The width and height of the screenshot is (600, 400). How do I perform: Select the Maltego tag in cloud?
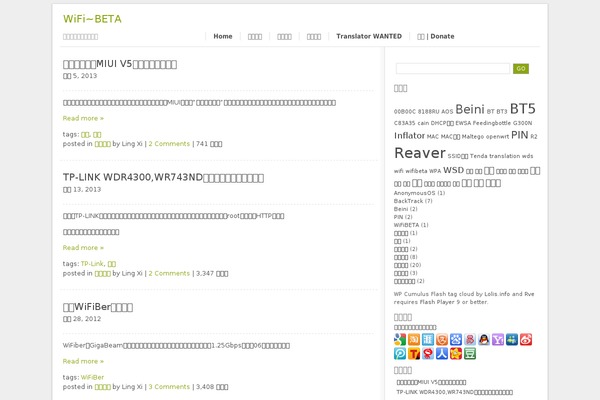tap(473, 137)
